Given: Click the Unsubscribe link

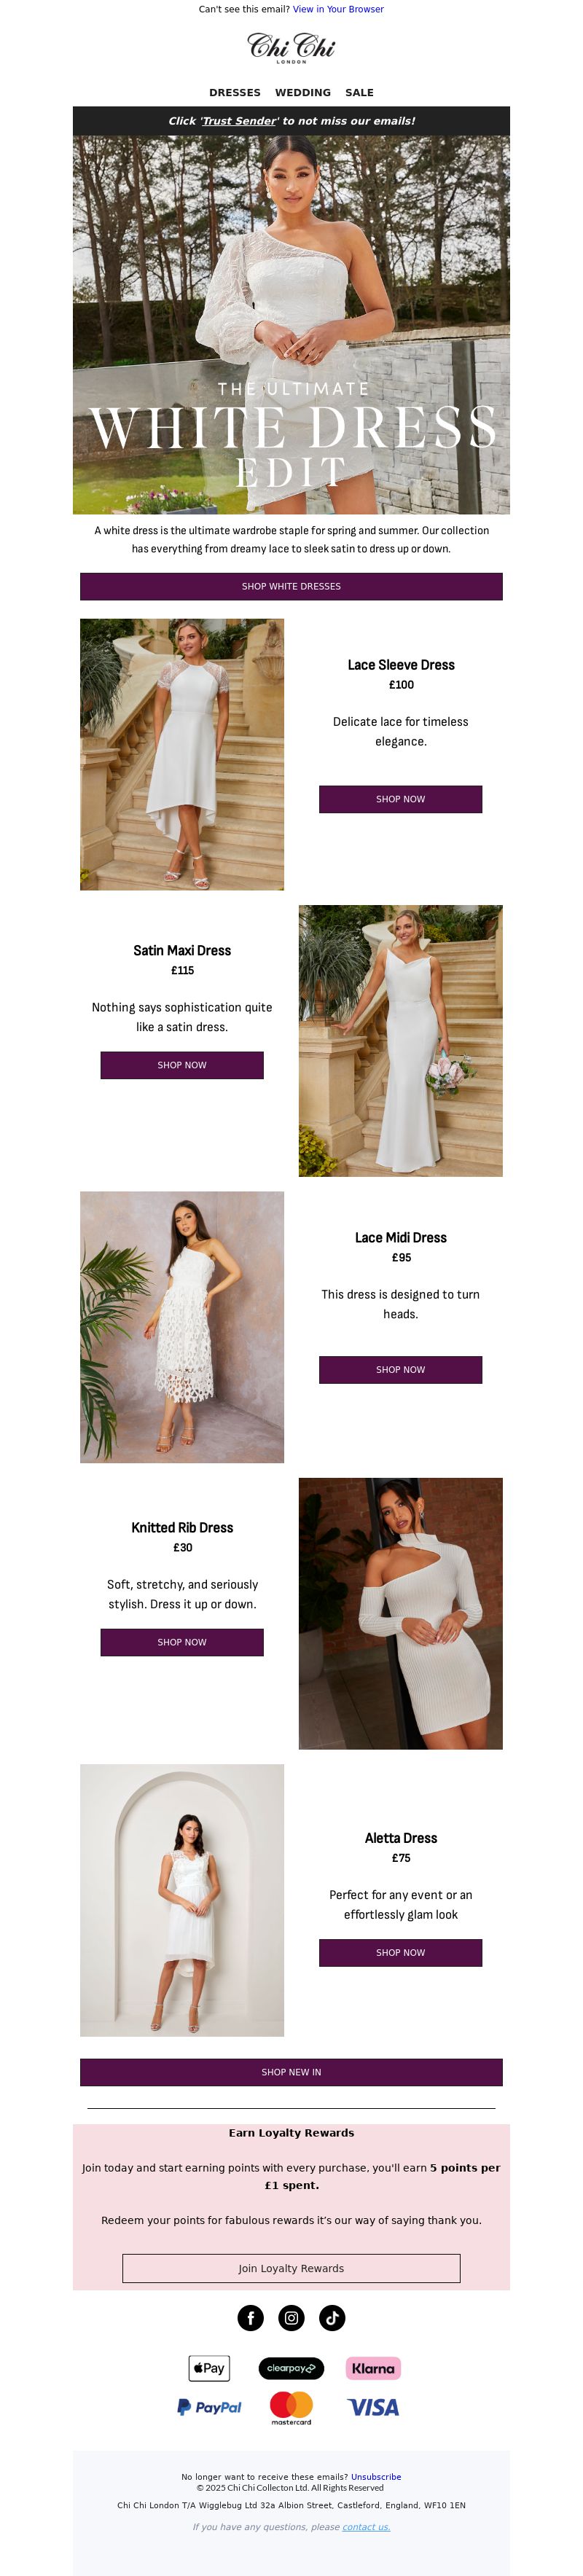Looking at the screenshot, I should coord(376,2477).
